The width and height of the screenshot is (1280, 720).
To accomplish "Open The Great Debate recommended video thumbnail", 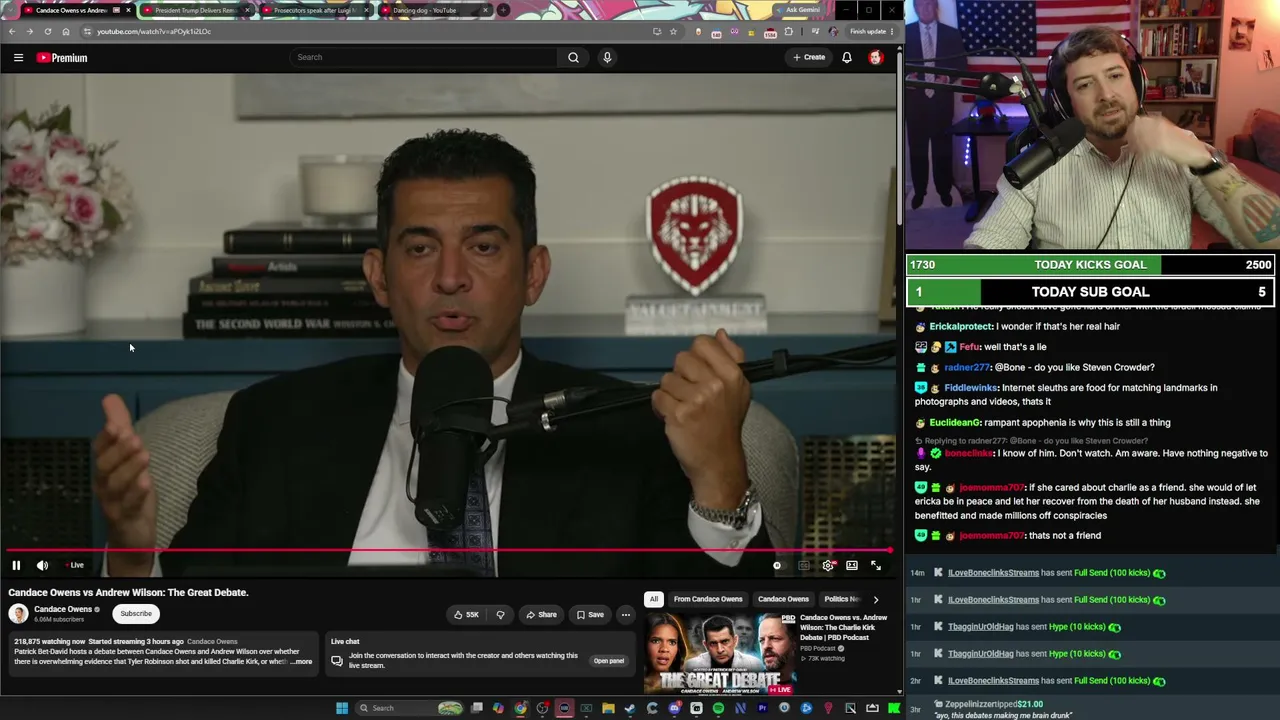I will (721, 654).
